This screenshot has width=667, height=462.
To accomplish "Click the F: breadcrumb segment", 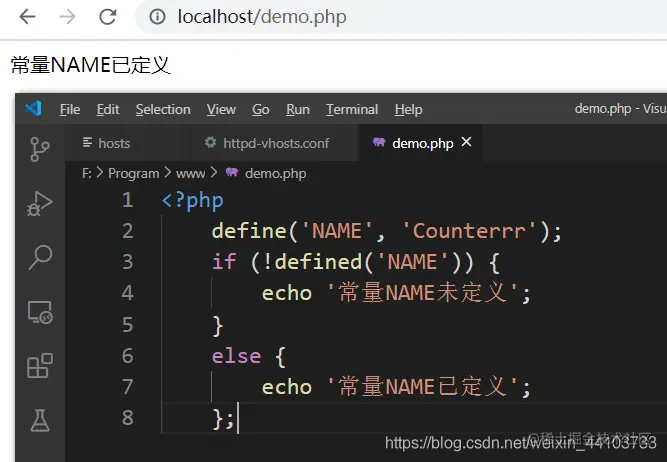I will [86, 173].
